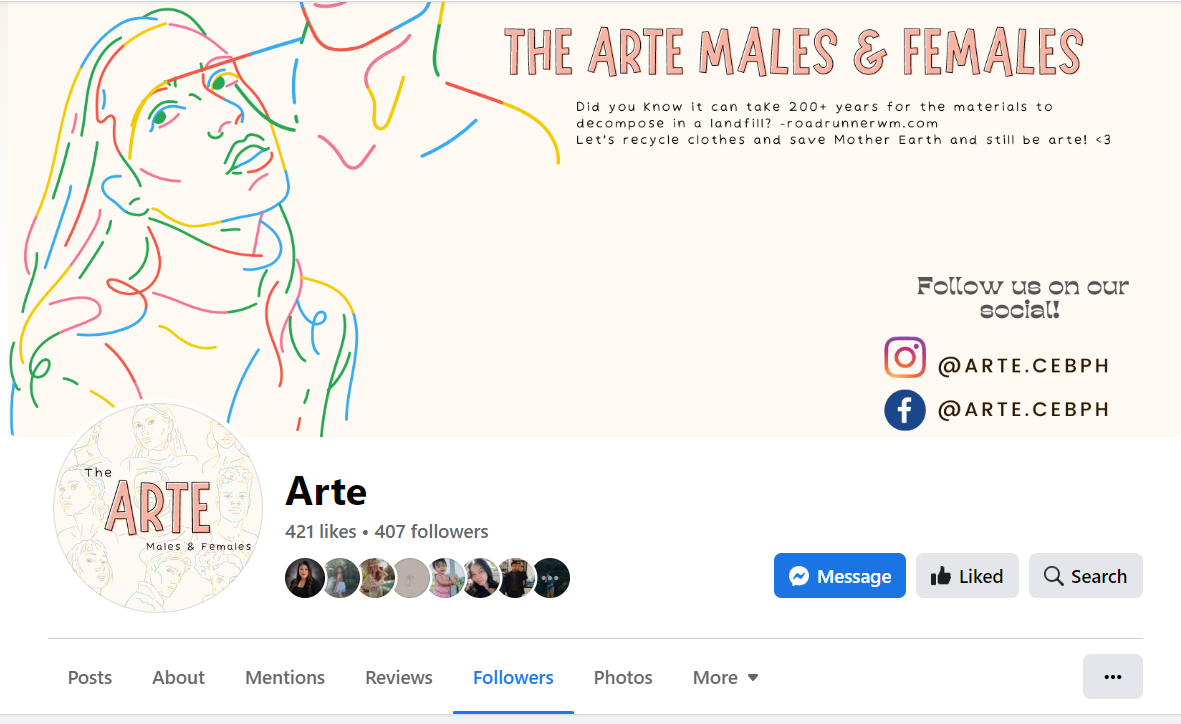Click the 421 likes link
The image size is (1181, 724).
(319, 531)
